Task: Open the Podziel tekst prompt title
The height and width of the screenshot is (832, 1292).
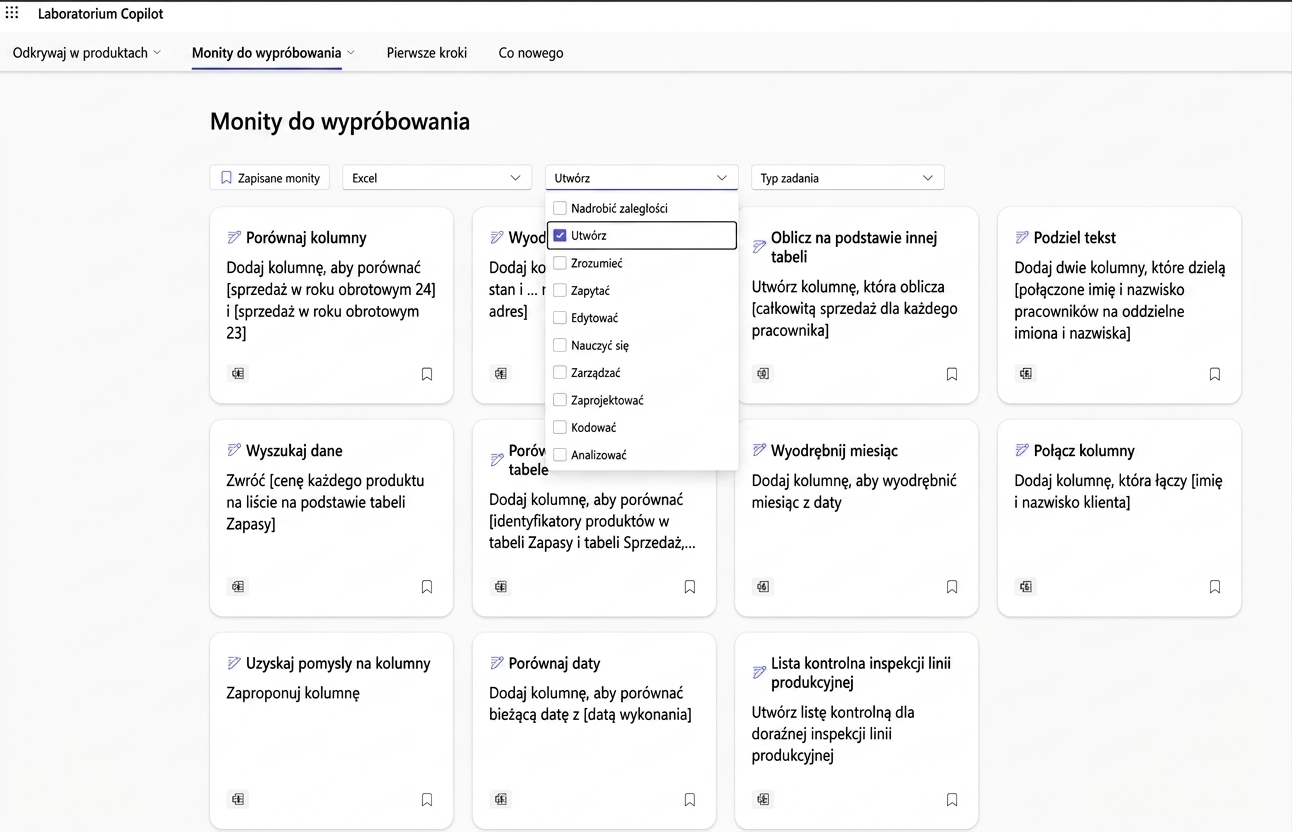Action: click(x=1075, y=238)
